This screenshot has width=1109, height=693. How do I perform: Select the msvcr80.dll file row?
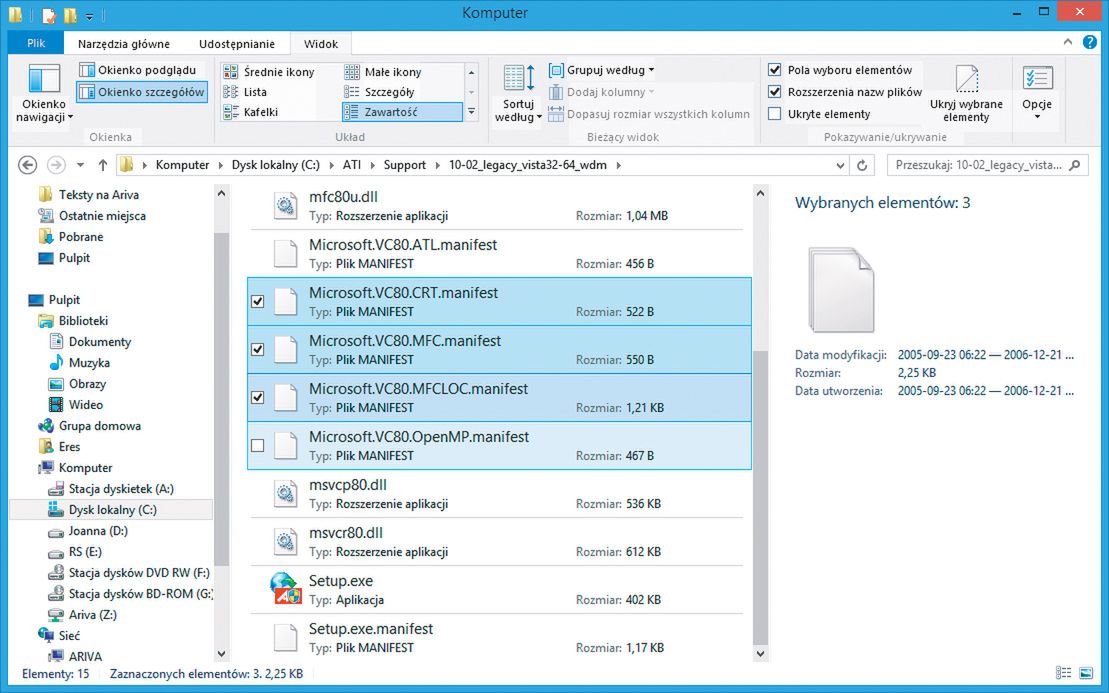(x=497, y=542)
